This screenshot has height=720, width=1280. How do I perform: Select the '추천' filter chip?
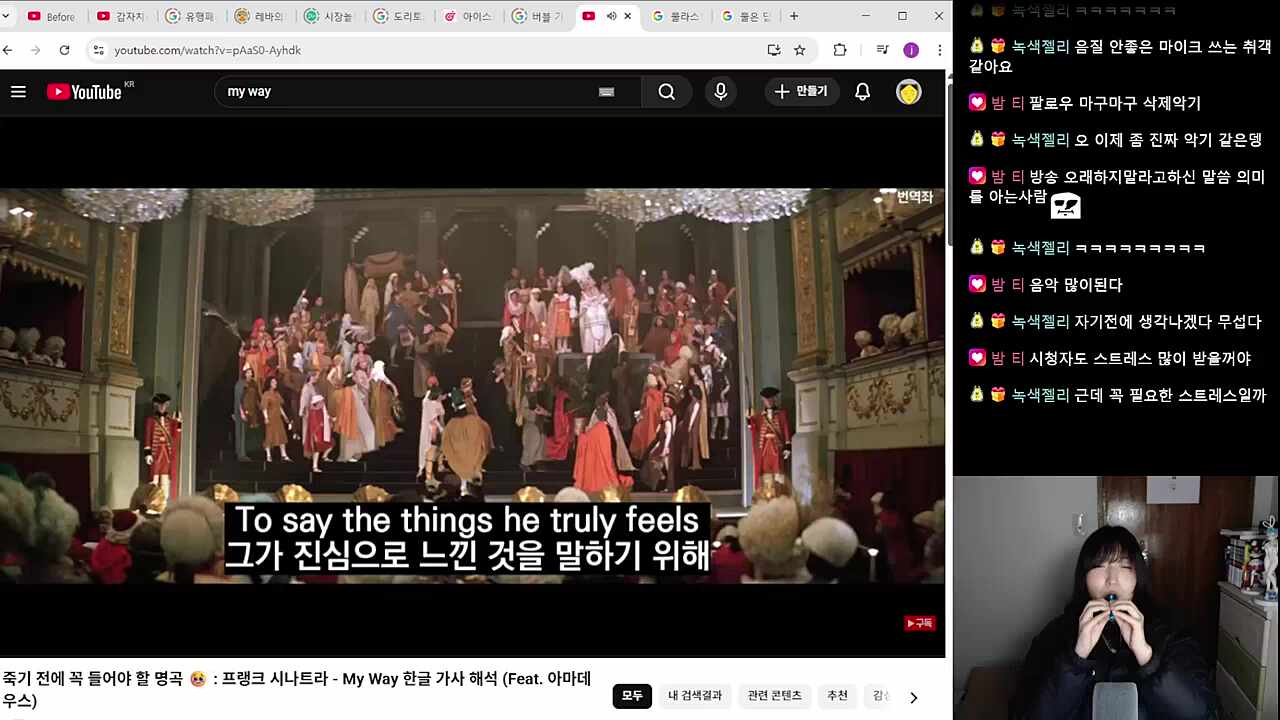[838, 696]
